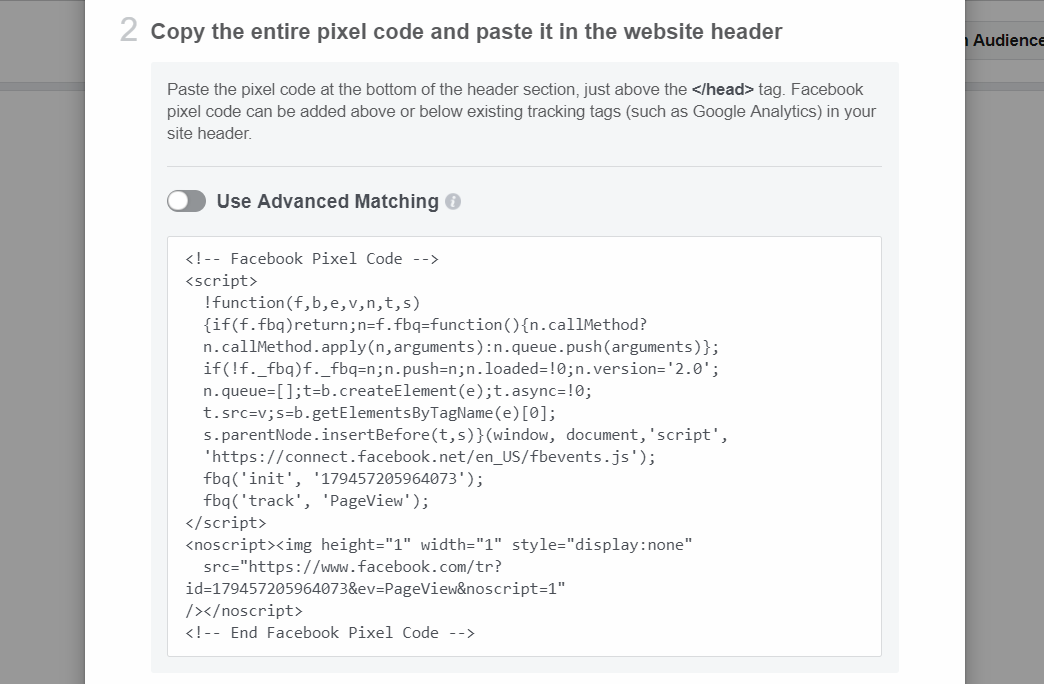1044x684 pixels.
Task: Click the noscript img height line
Action: pyautogui.click(x=439, y=545)
